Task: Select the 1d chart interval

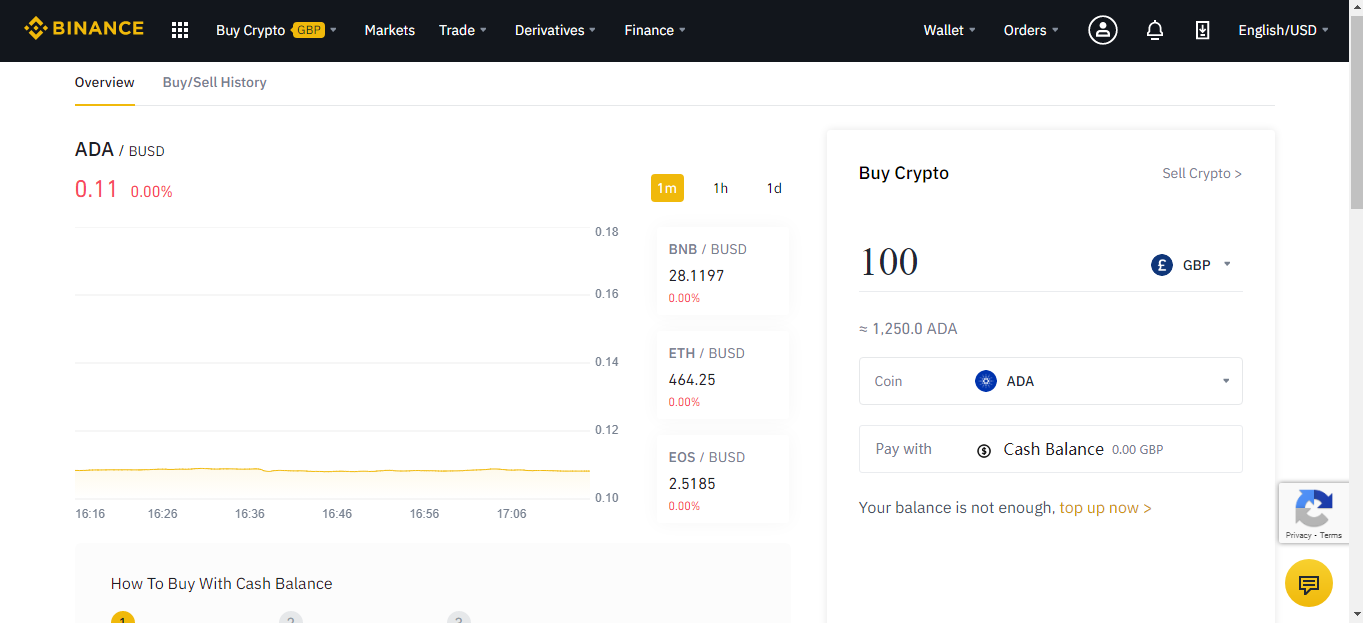Action: tap(774, 188)
